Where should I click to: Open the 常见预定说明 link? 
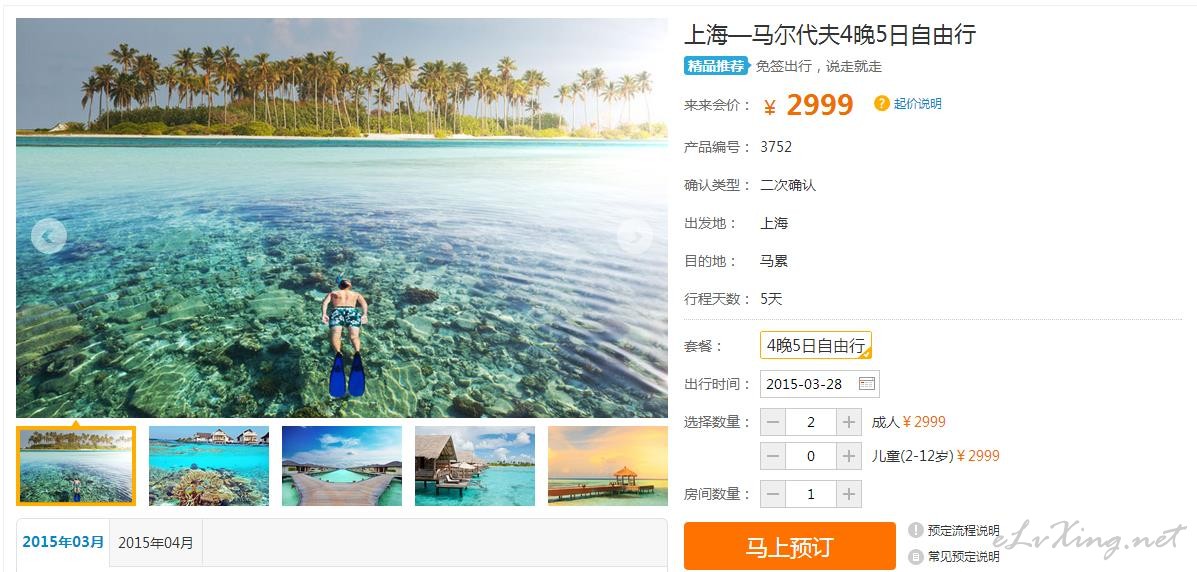tap(963, 556)
